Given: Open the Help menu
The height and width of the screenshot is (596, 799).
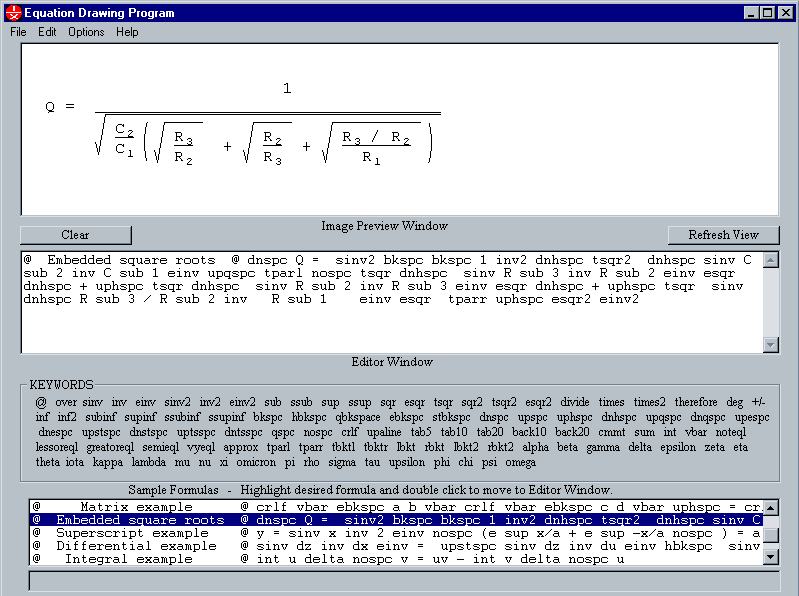Looking at the screenshot, I should (127, 32).
